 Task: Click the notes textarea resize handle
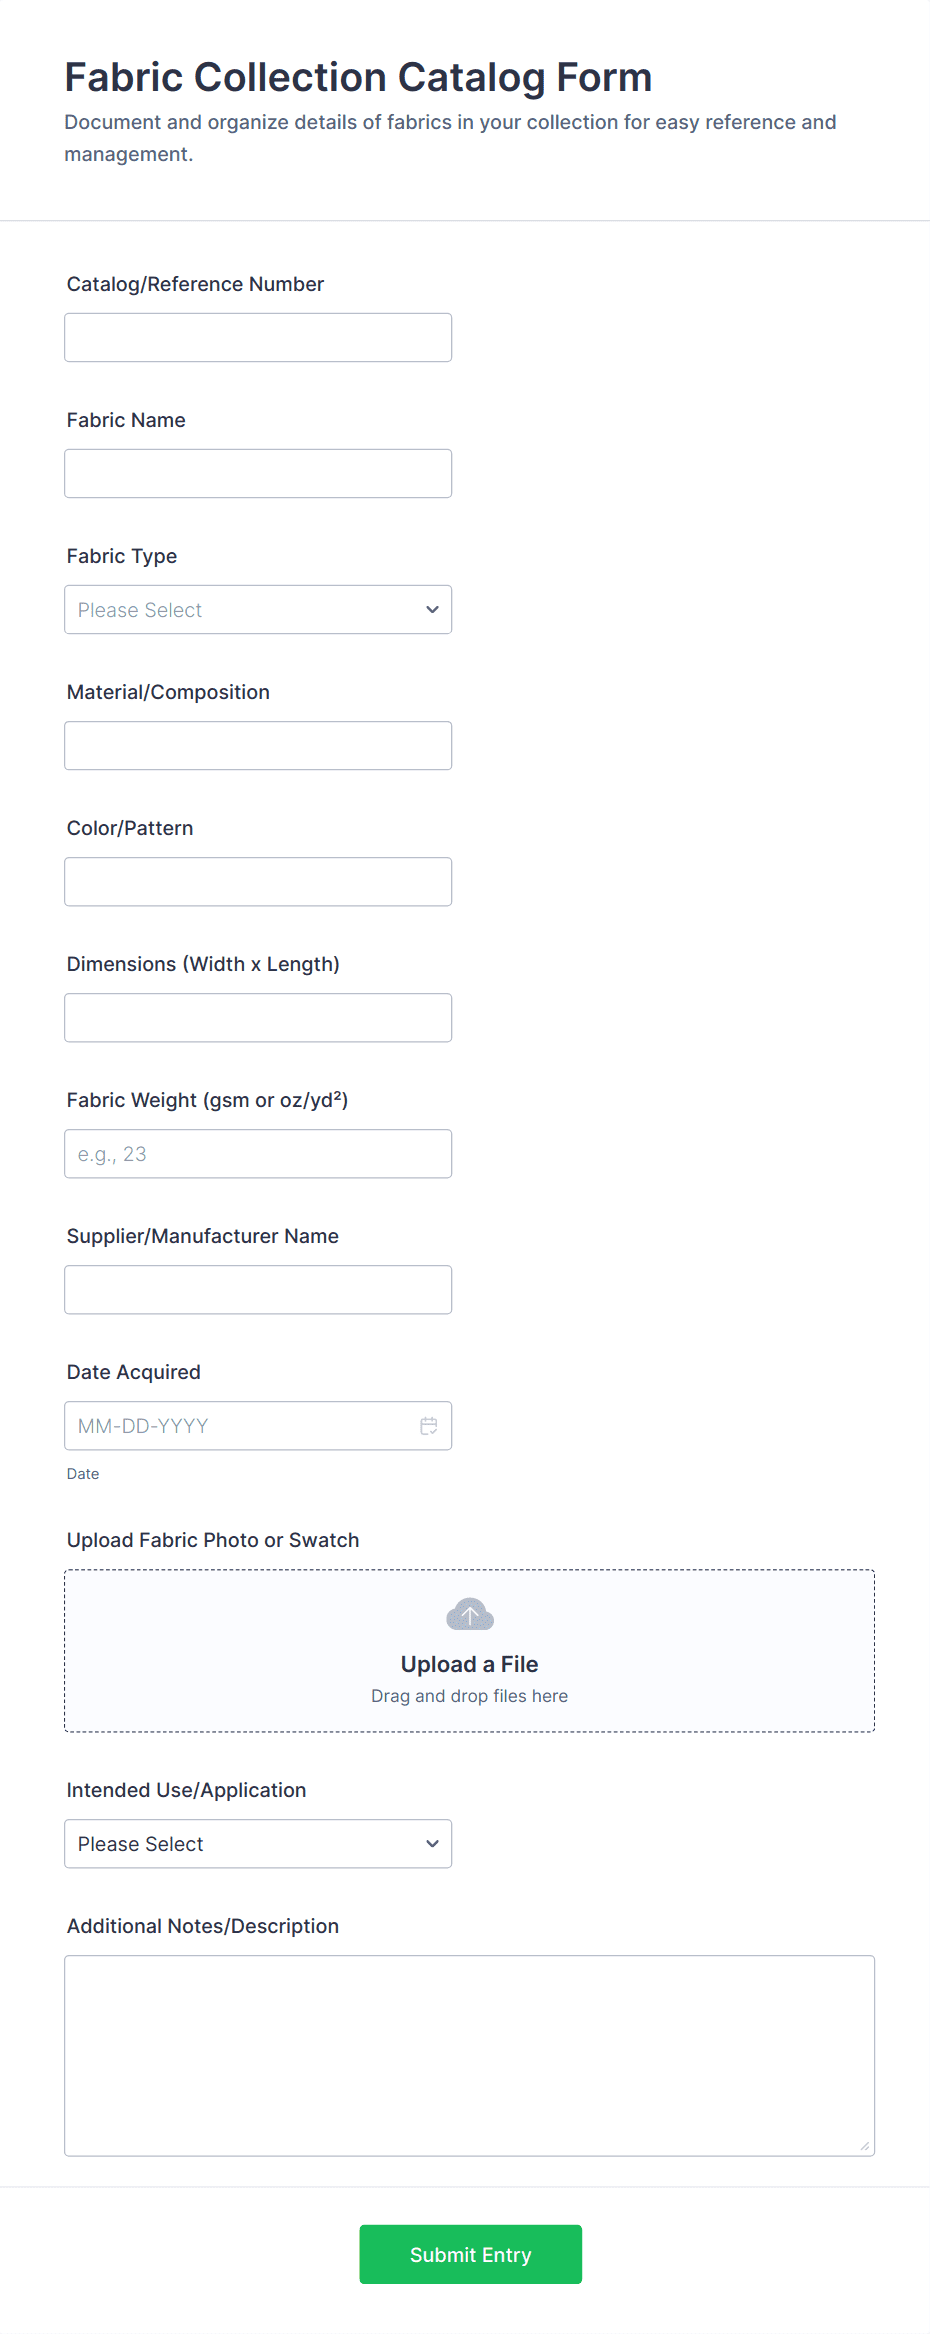(864, 2145)
